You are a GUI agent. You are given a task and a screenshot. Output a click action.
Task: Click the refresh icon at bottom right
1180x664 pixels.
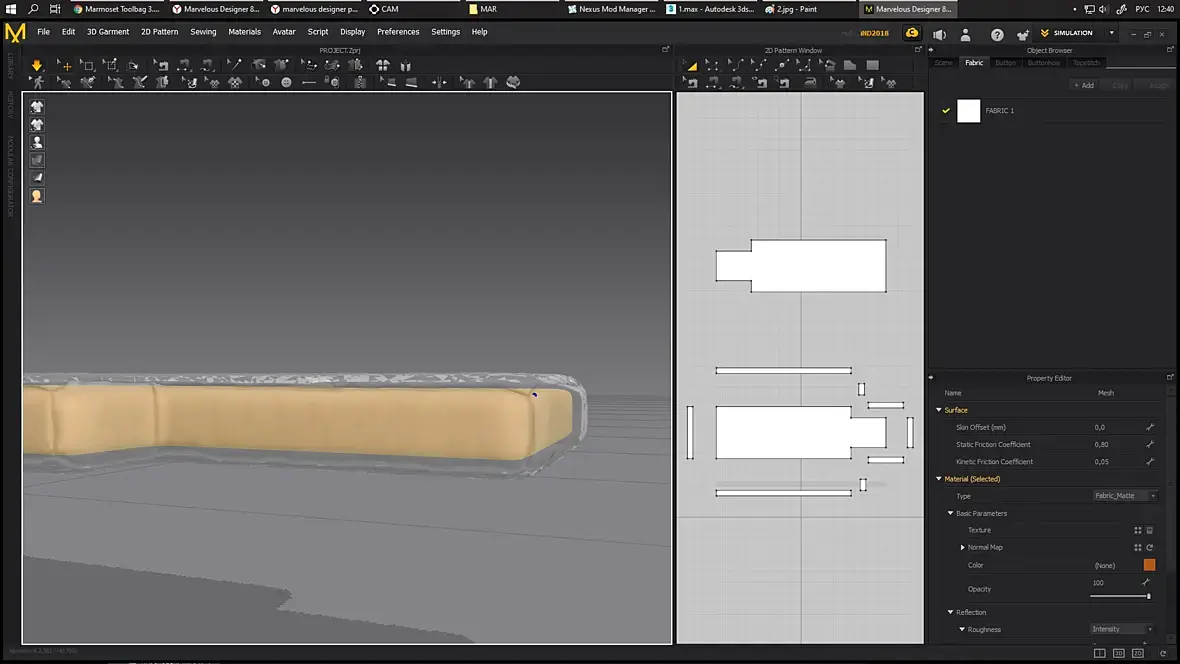pos(1163,653)
